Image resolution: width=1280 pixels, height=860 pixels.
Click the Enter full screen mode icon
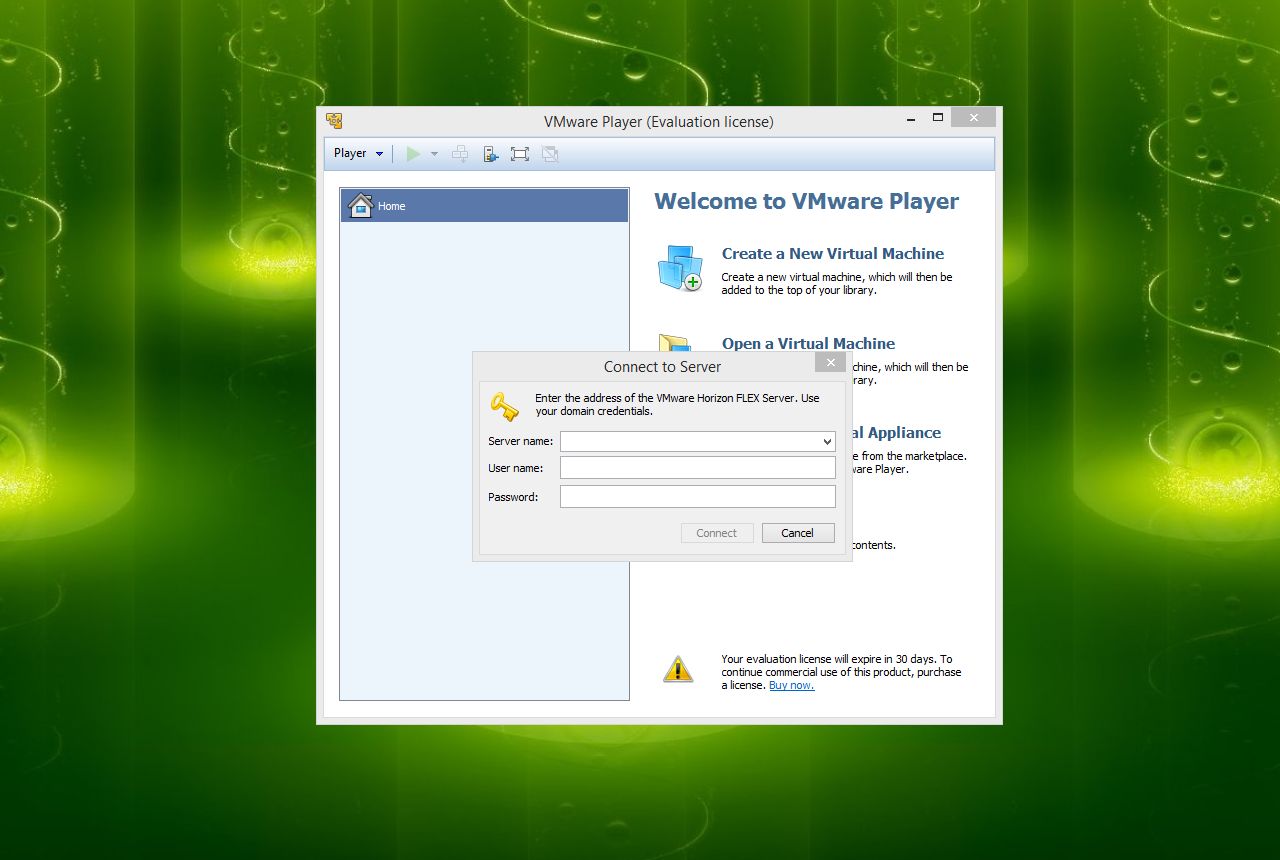click(x=519, y=153)
